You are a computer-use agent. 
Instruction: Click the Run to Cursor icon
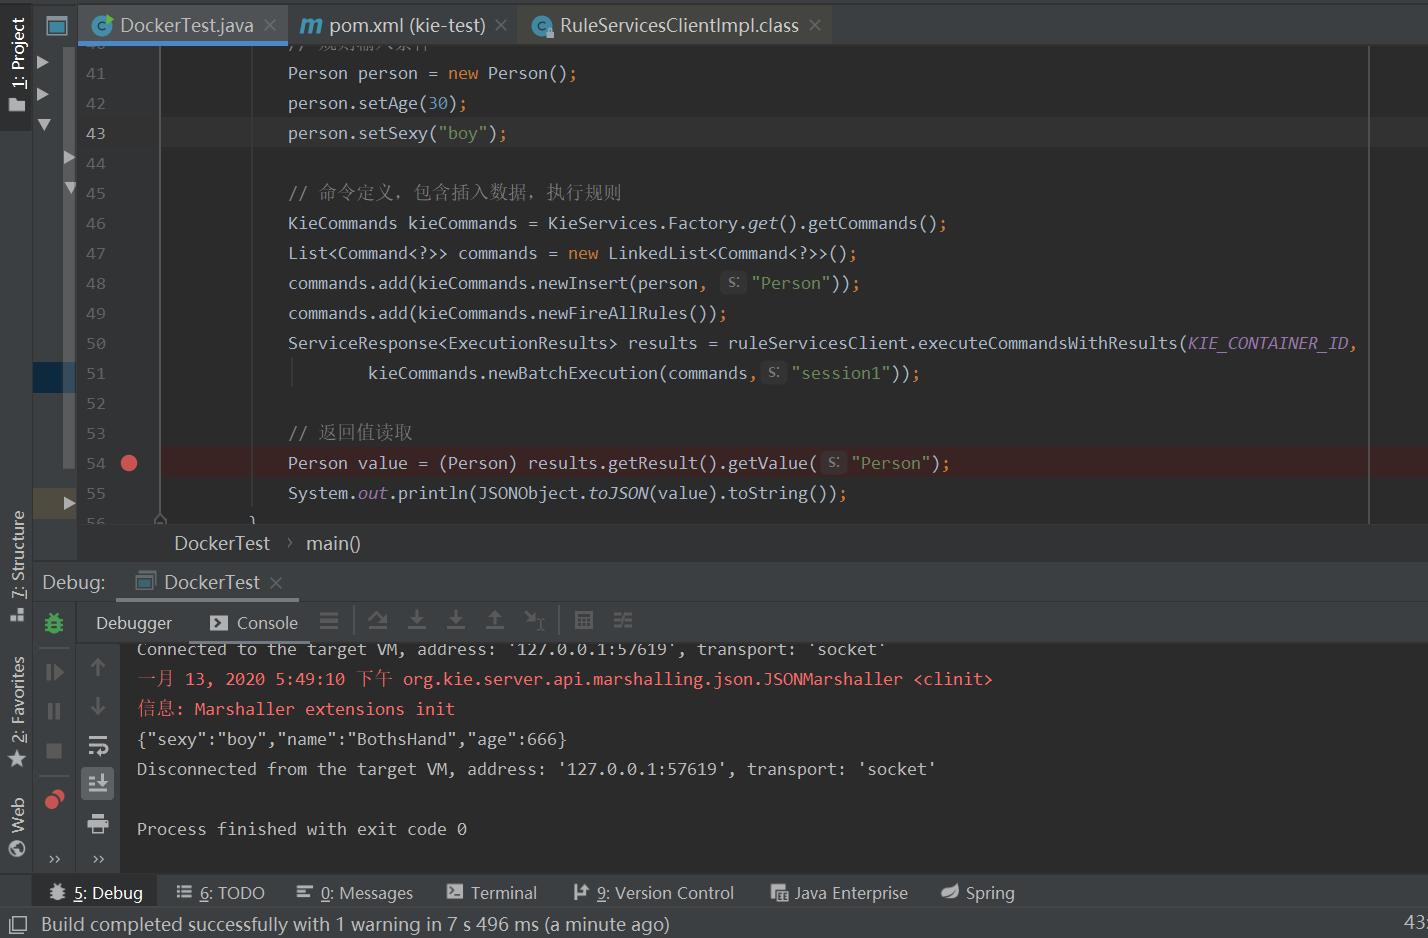(536, 621)
